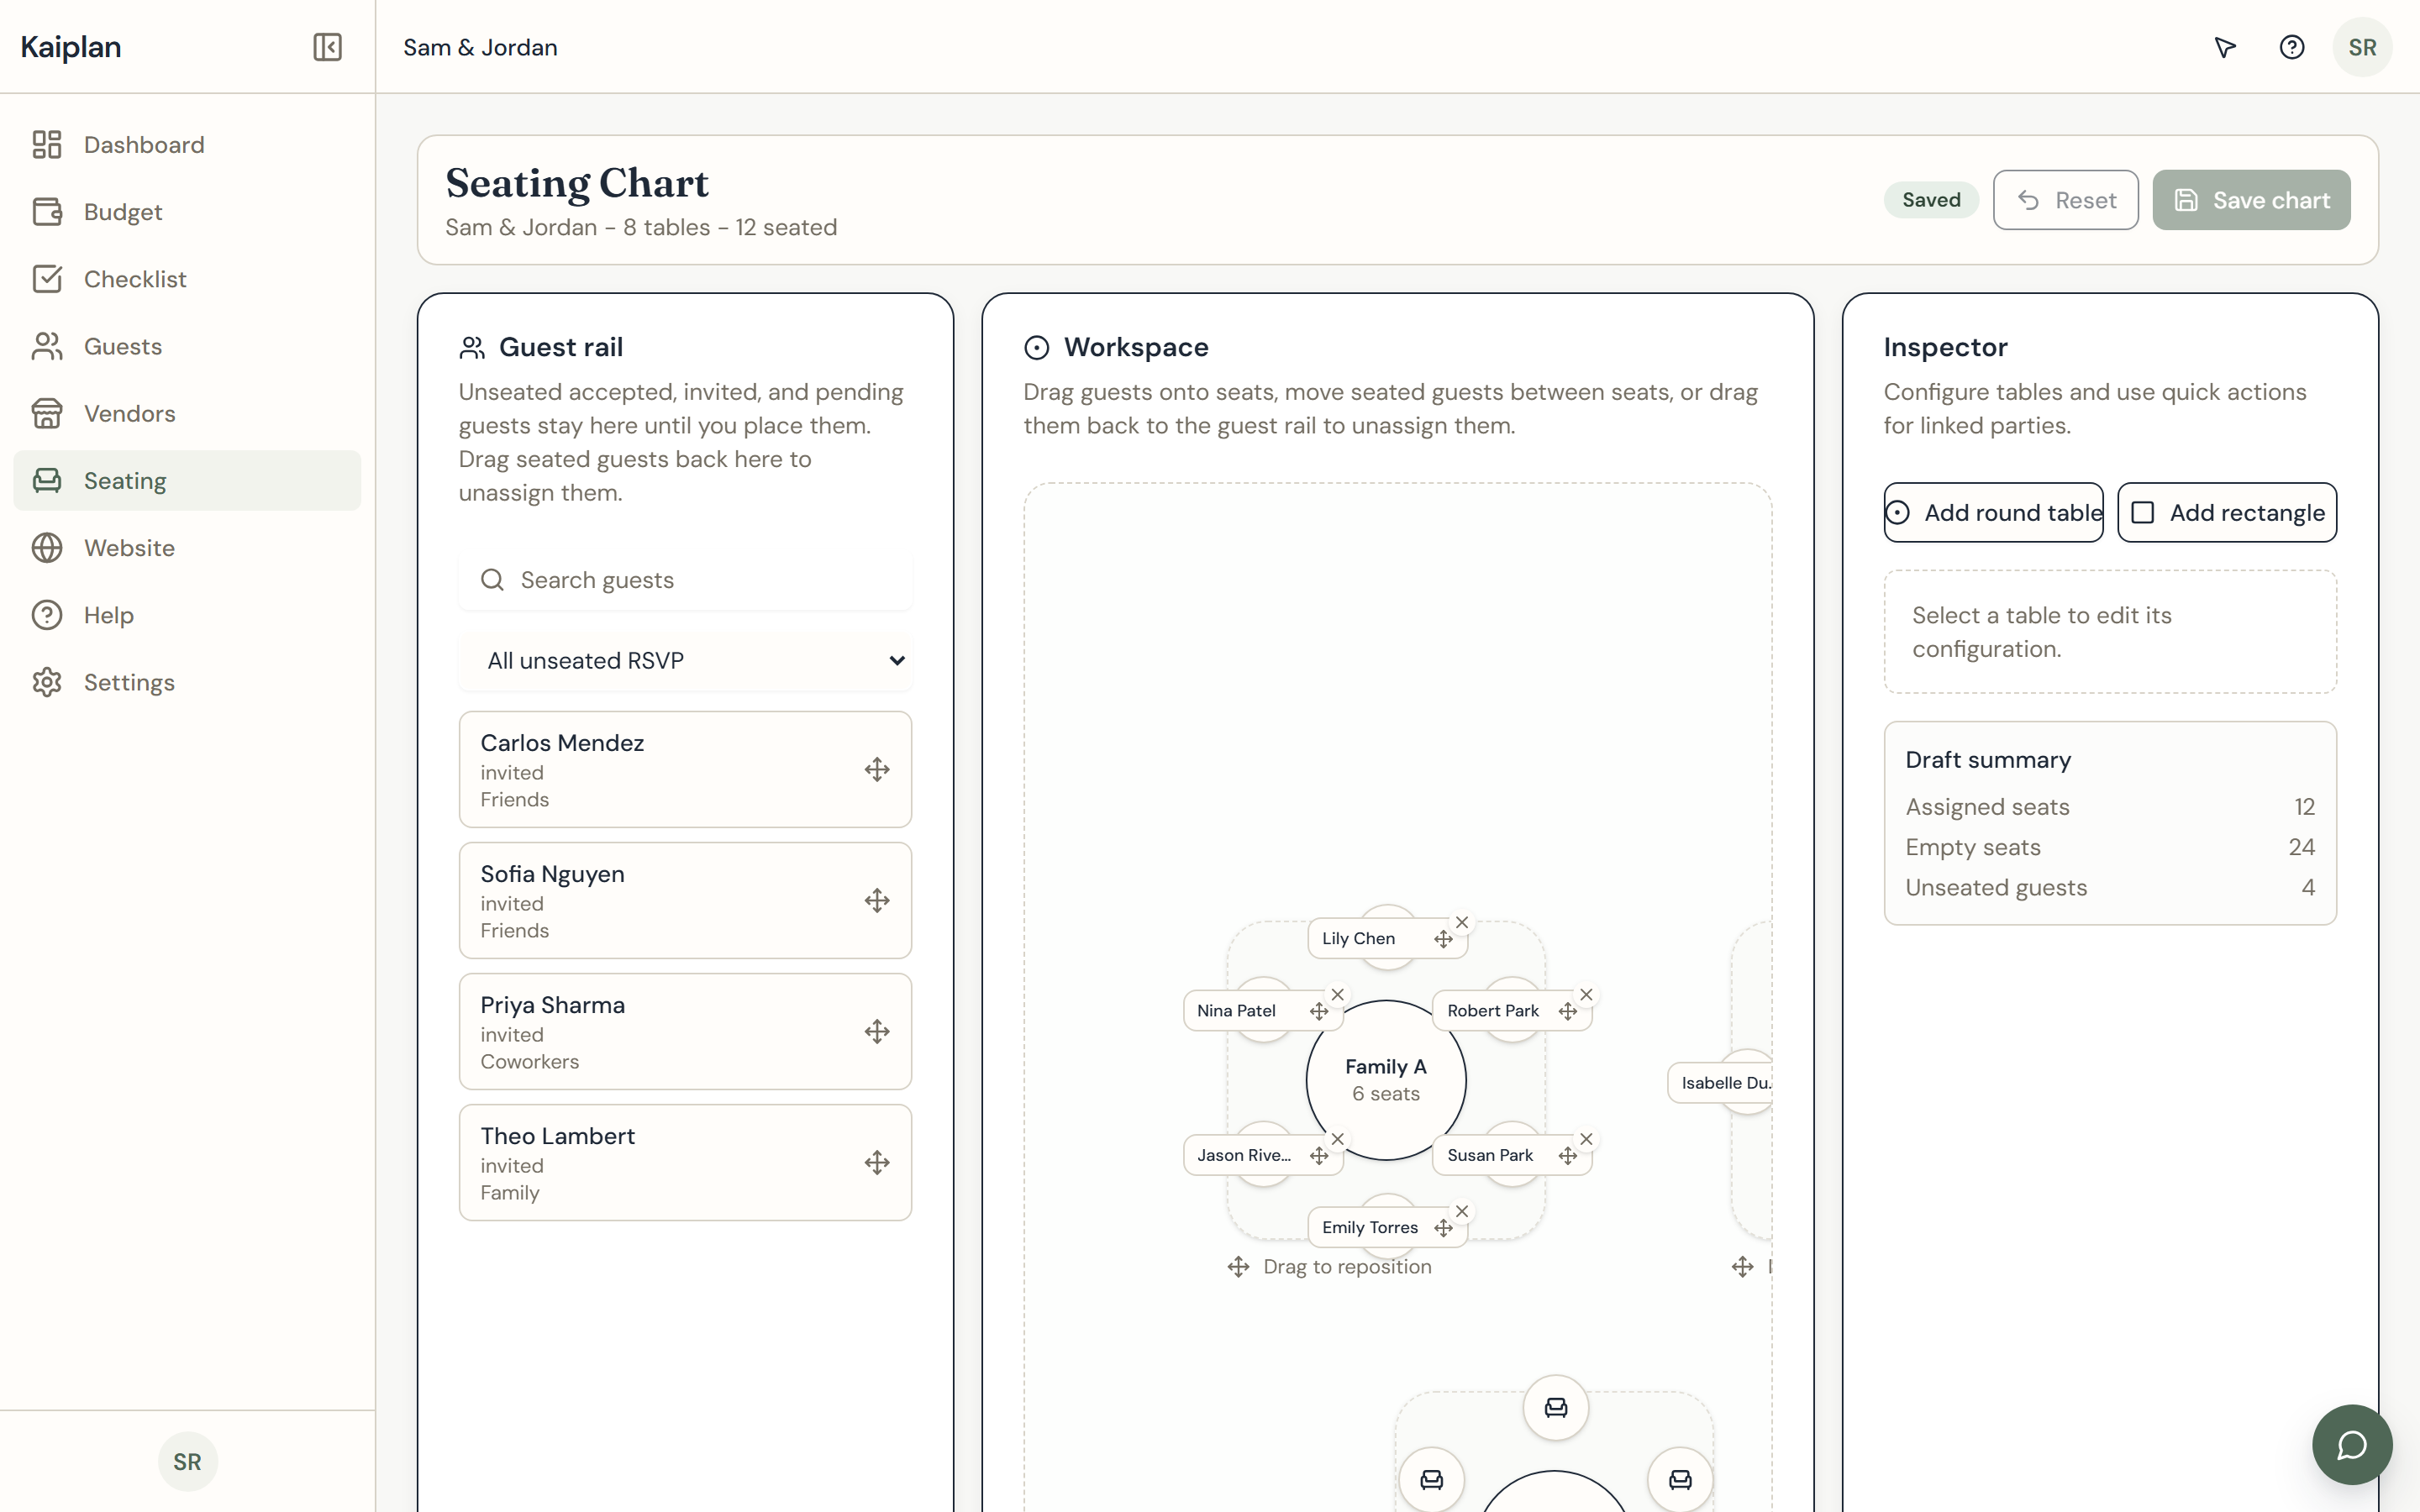Click the move handle on Lily Chen chip

(x=1443, y=939)
